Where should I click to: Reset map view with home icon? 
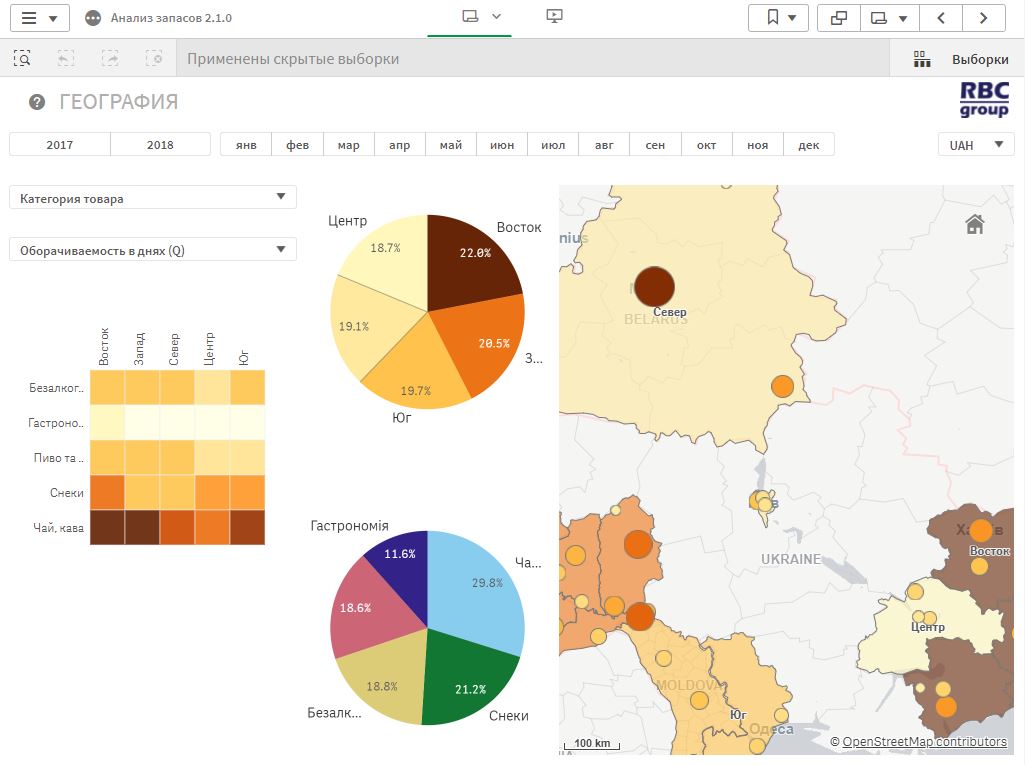[x=975, y=224]
